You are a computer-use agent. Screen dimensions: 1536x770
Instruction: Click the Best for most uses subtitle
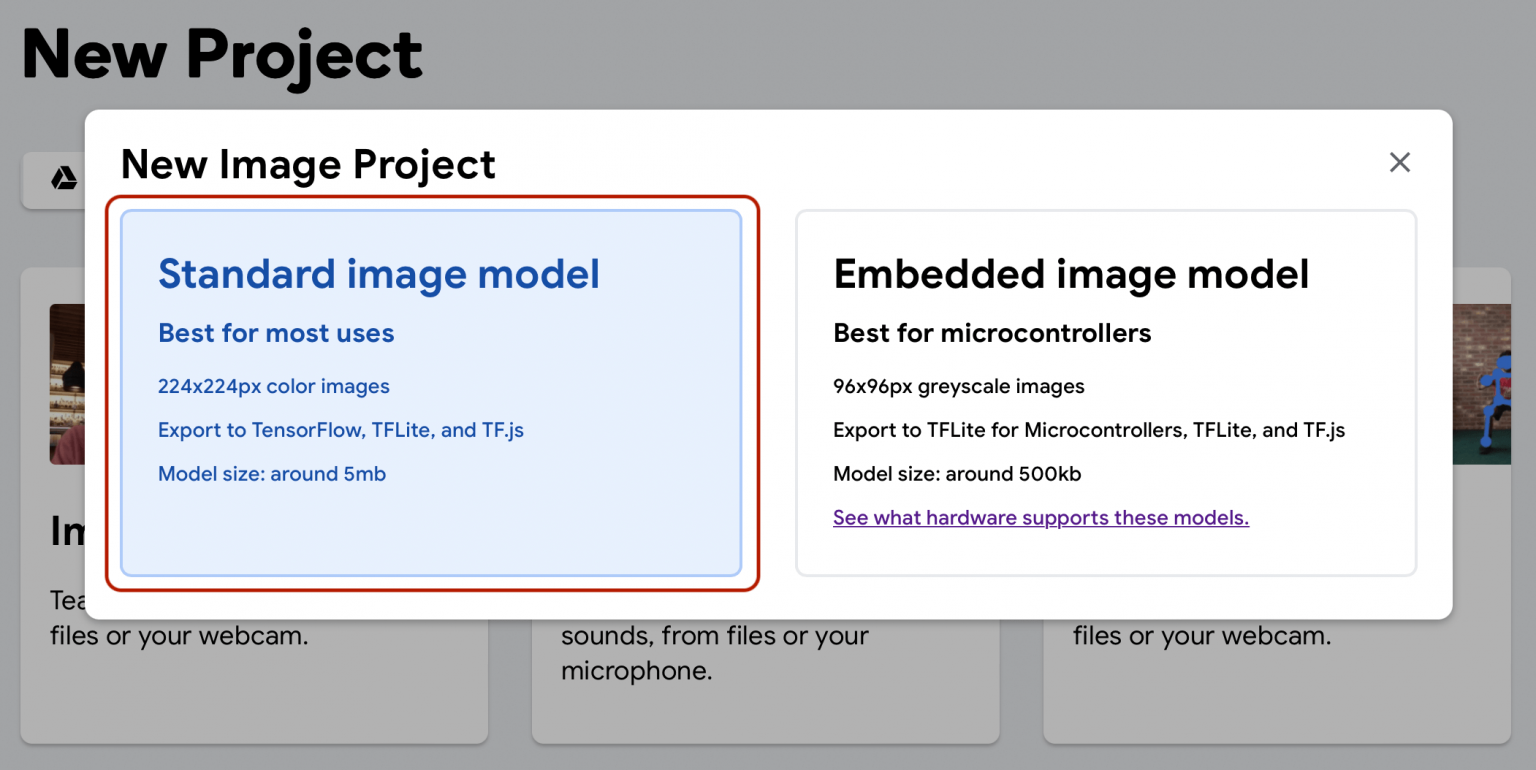276,333
